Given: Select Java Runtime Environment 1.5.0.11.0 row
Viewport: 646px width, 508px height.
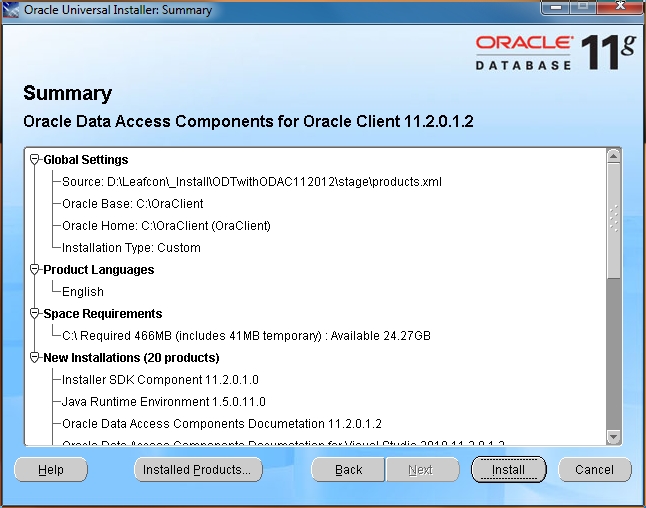Looking at the screenshot, I should pos(164,402).
